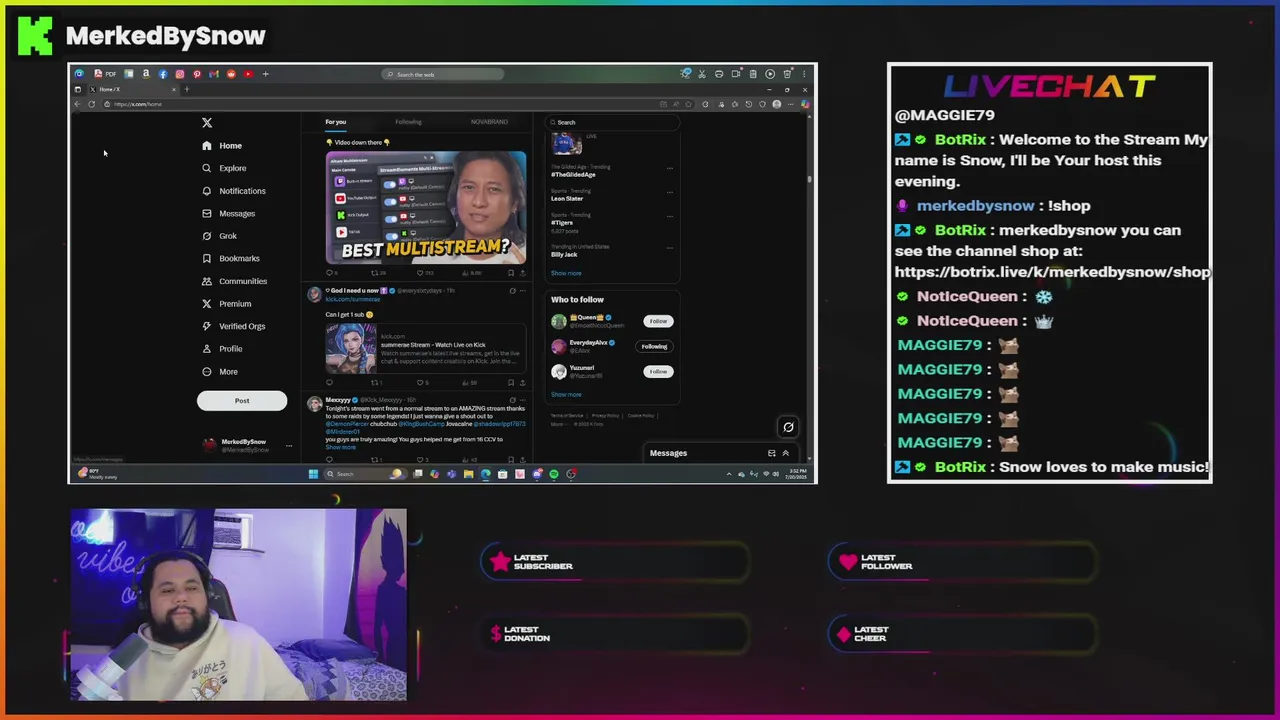Open the summerae Stream link card
Screen dimensions: 1280x720
click(x=426, y=349)
